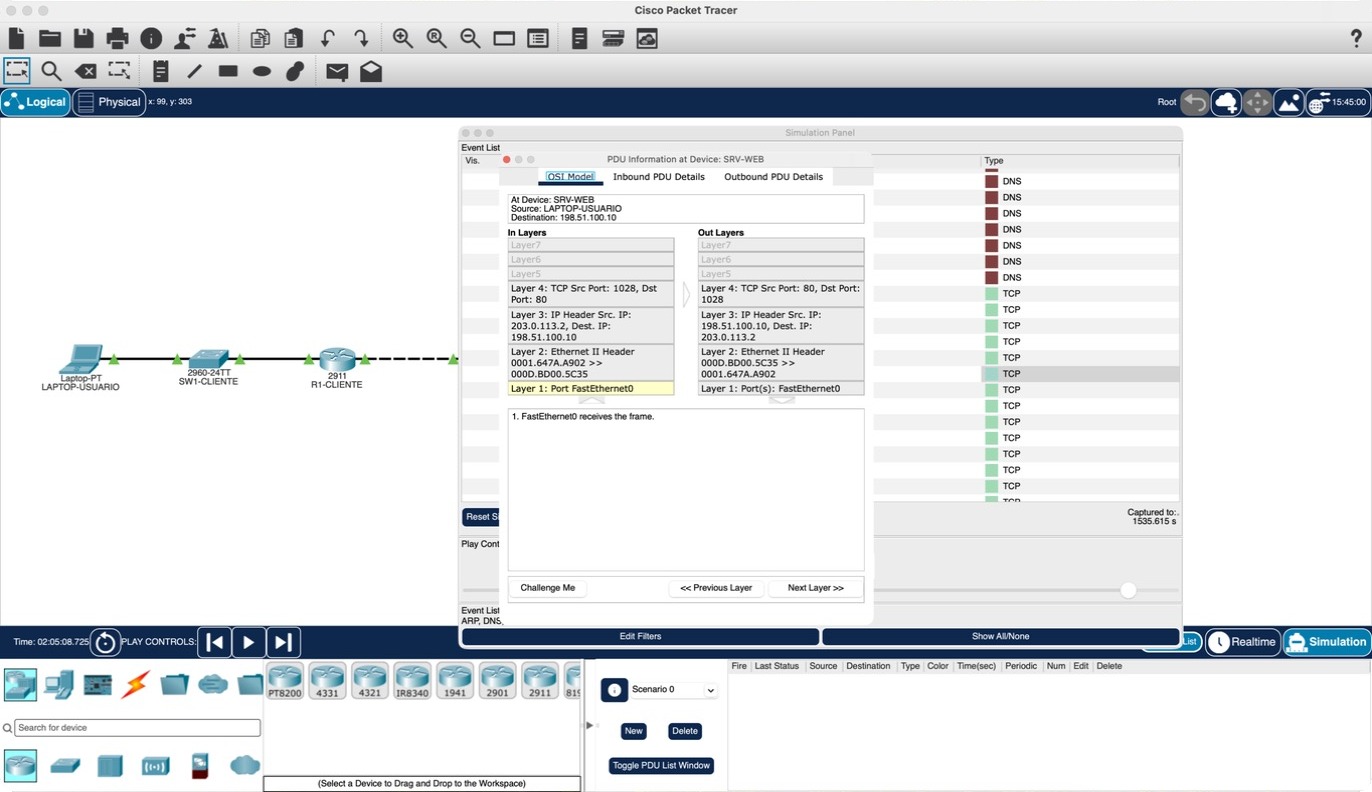Select the Inspect magnifier tool
The image size is (1372, 792).
51,71
